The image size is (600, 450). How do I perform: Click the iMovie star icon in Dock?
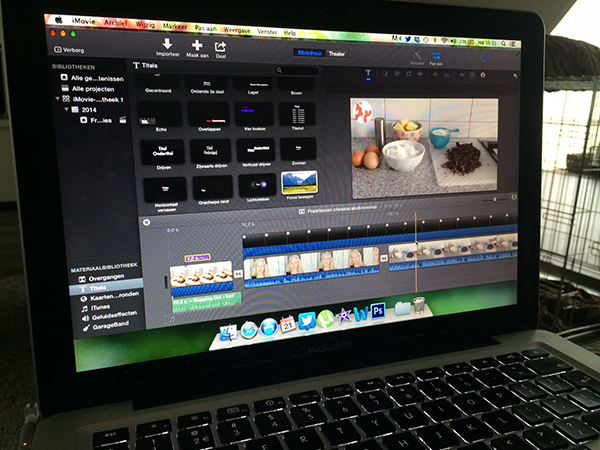click(x=344, y=316)
